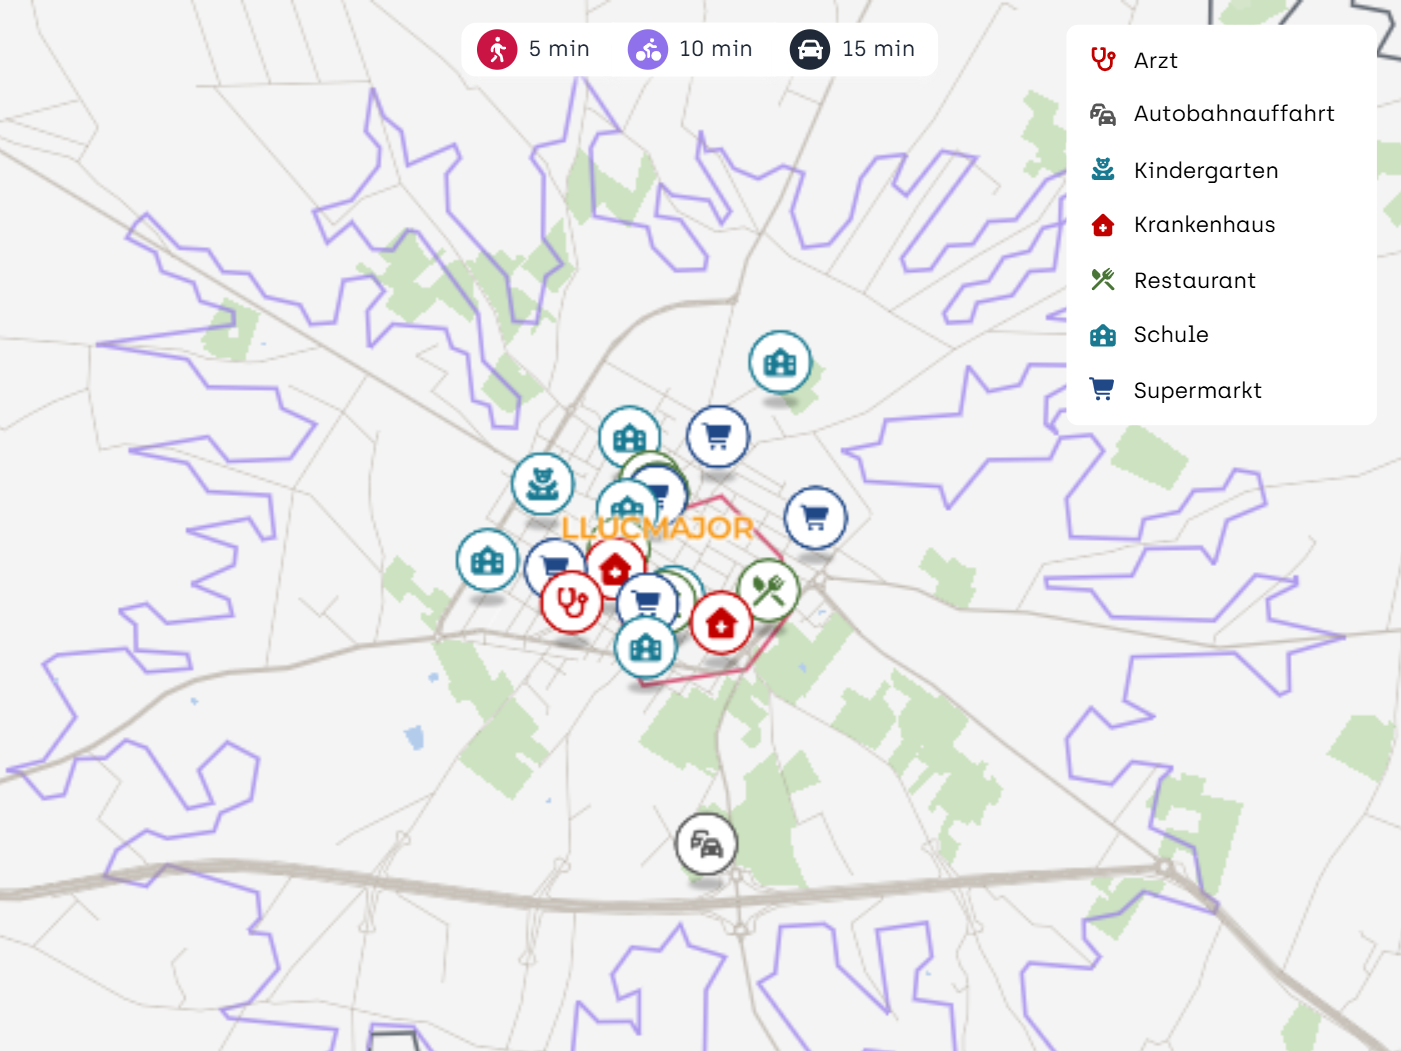
Task: Click the supermarket marker north of center
Action: (717, 437)
